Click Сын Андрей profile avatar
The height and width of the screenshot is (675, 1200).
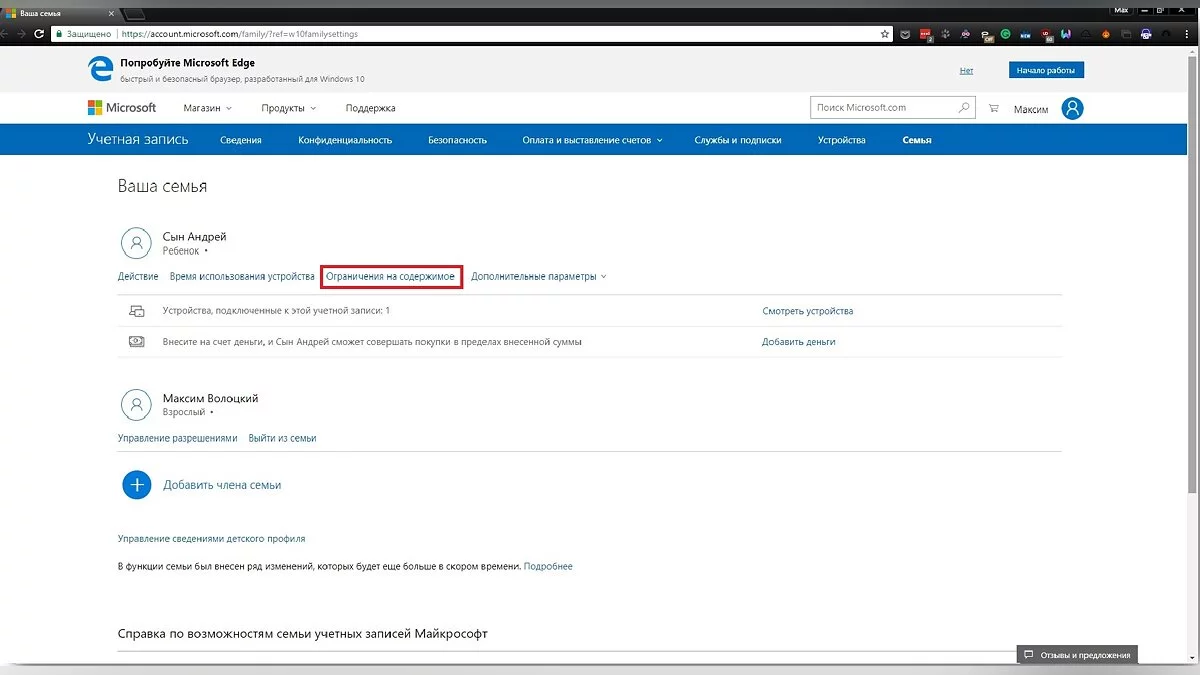(136, 243)
